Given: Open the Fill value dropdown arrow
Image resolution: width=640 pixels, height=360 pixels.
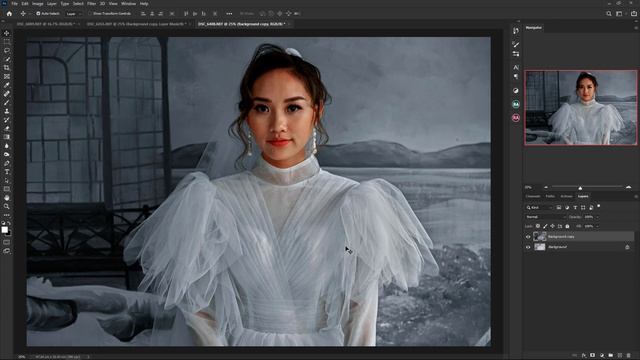Looking at the screenshot, I should [x=598, y=226].
